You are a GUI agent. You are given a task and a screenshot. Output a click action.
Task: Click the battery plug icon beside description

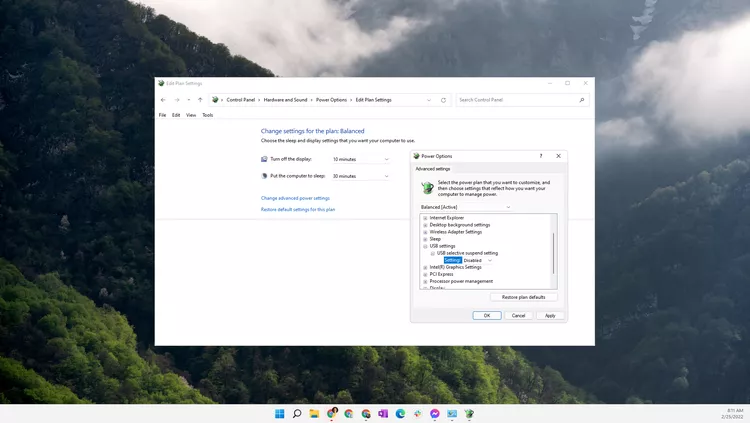point(427,188)
